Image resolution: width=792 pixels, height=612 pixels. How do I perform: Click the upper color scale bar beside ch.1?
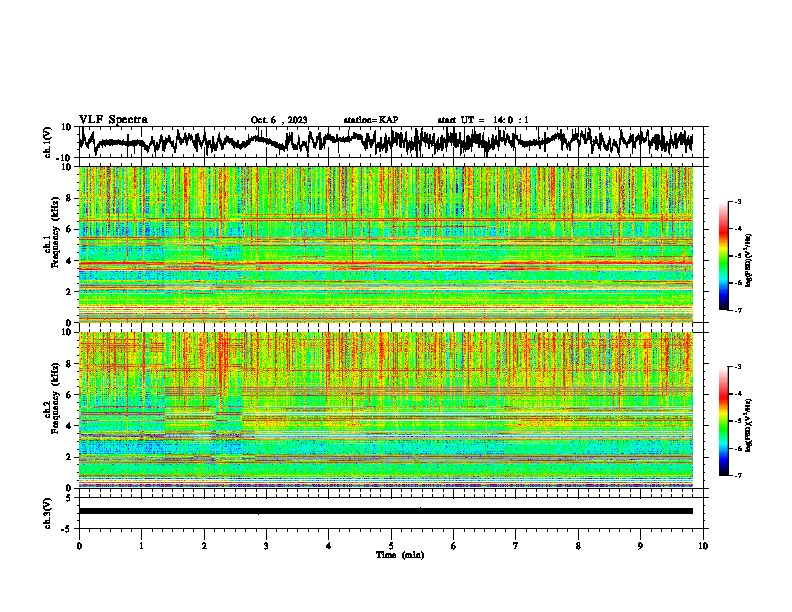click(724, 255)
